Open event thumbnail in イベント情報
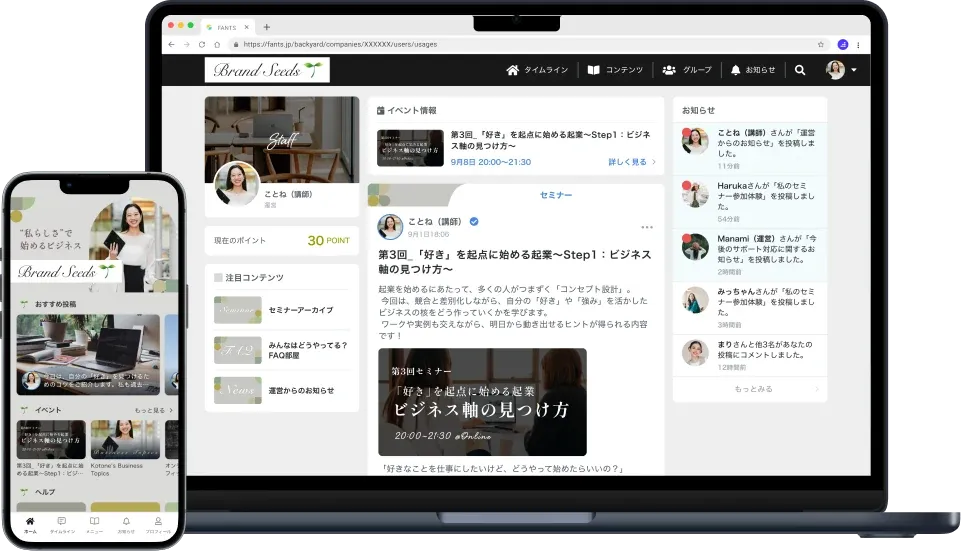The width and height of the screenshot is (961, 551). pos(410,148)
